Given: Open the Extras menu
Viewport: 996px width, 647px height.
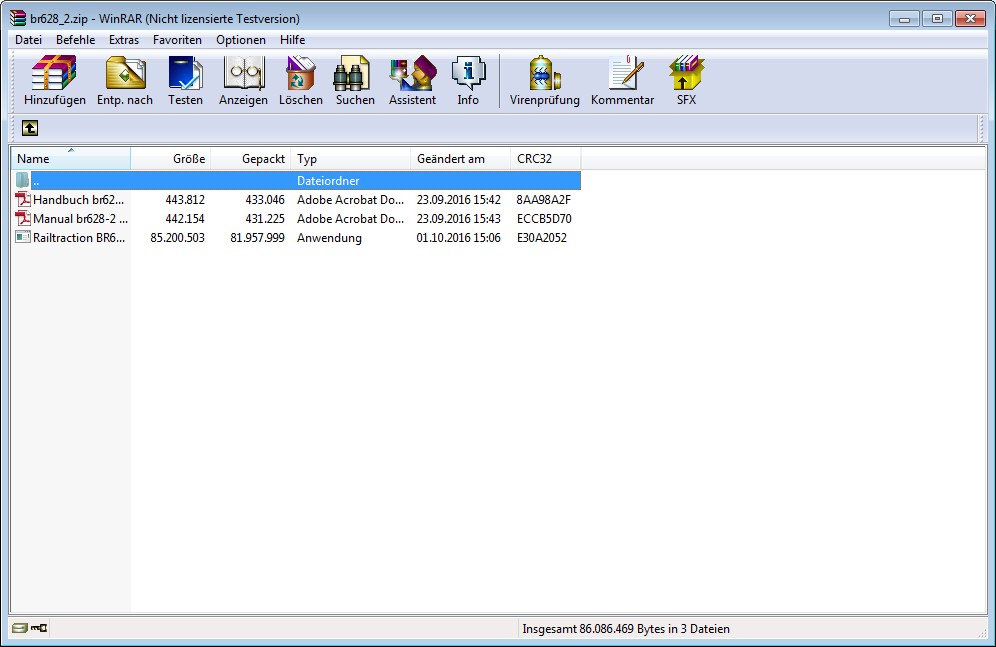Looking at the screenshot, I should (x=124, y=39).
